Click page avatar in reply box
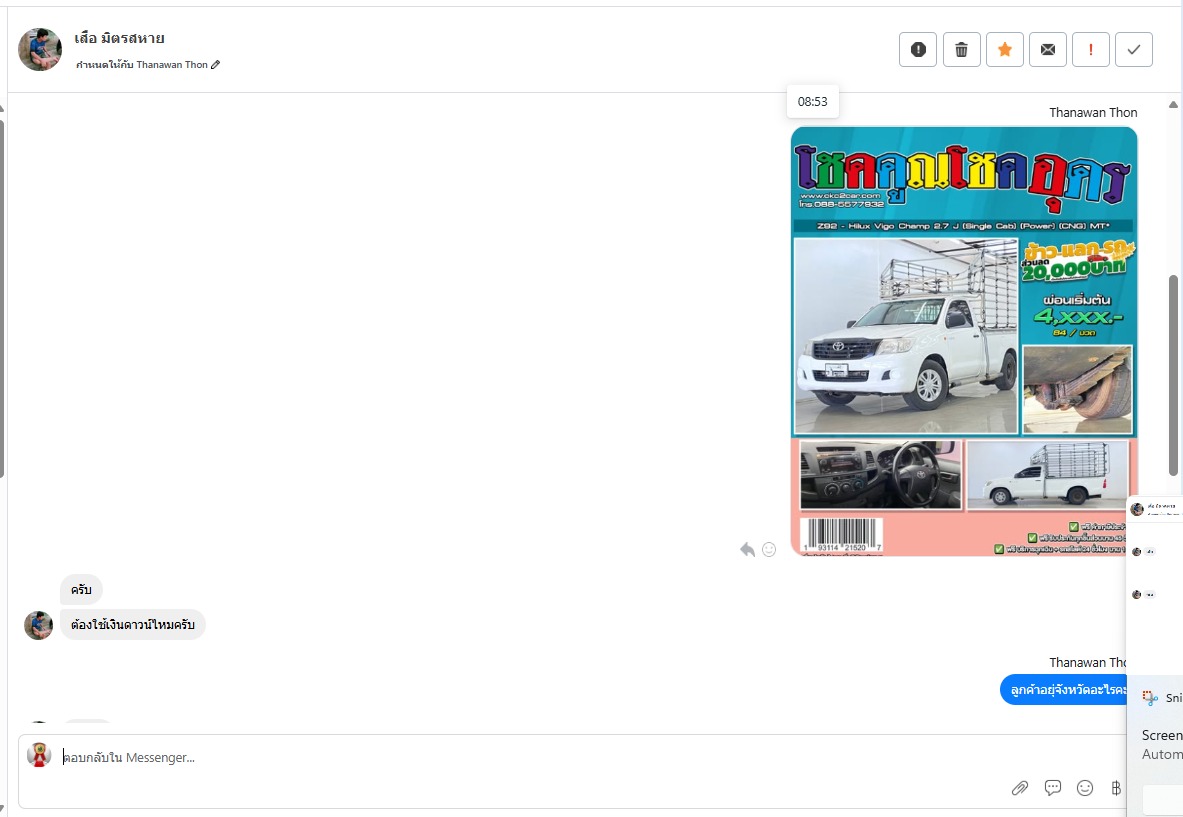Screen dimensions: 1183x817 tap(39, 755)
